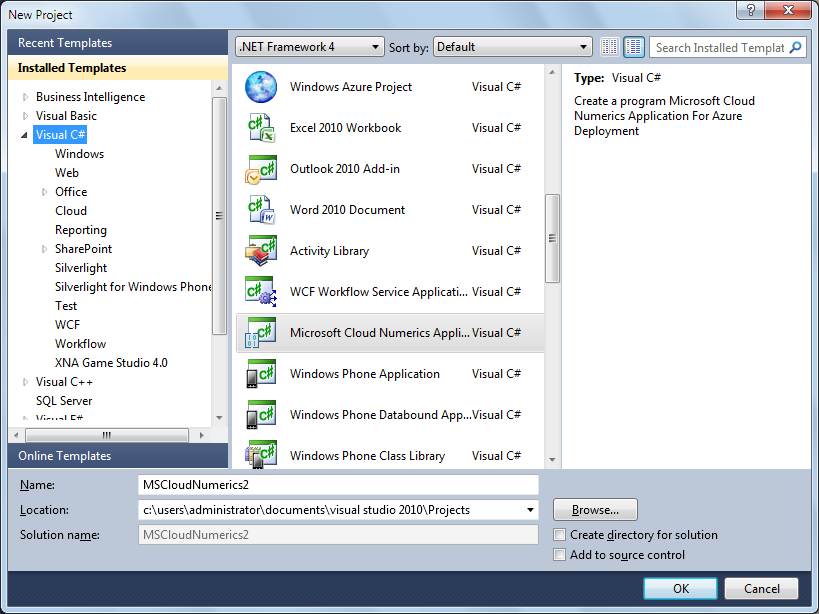Switch to medium icons list view
Screen dimensions: 819x614
tap(634, 47)
